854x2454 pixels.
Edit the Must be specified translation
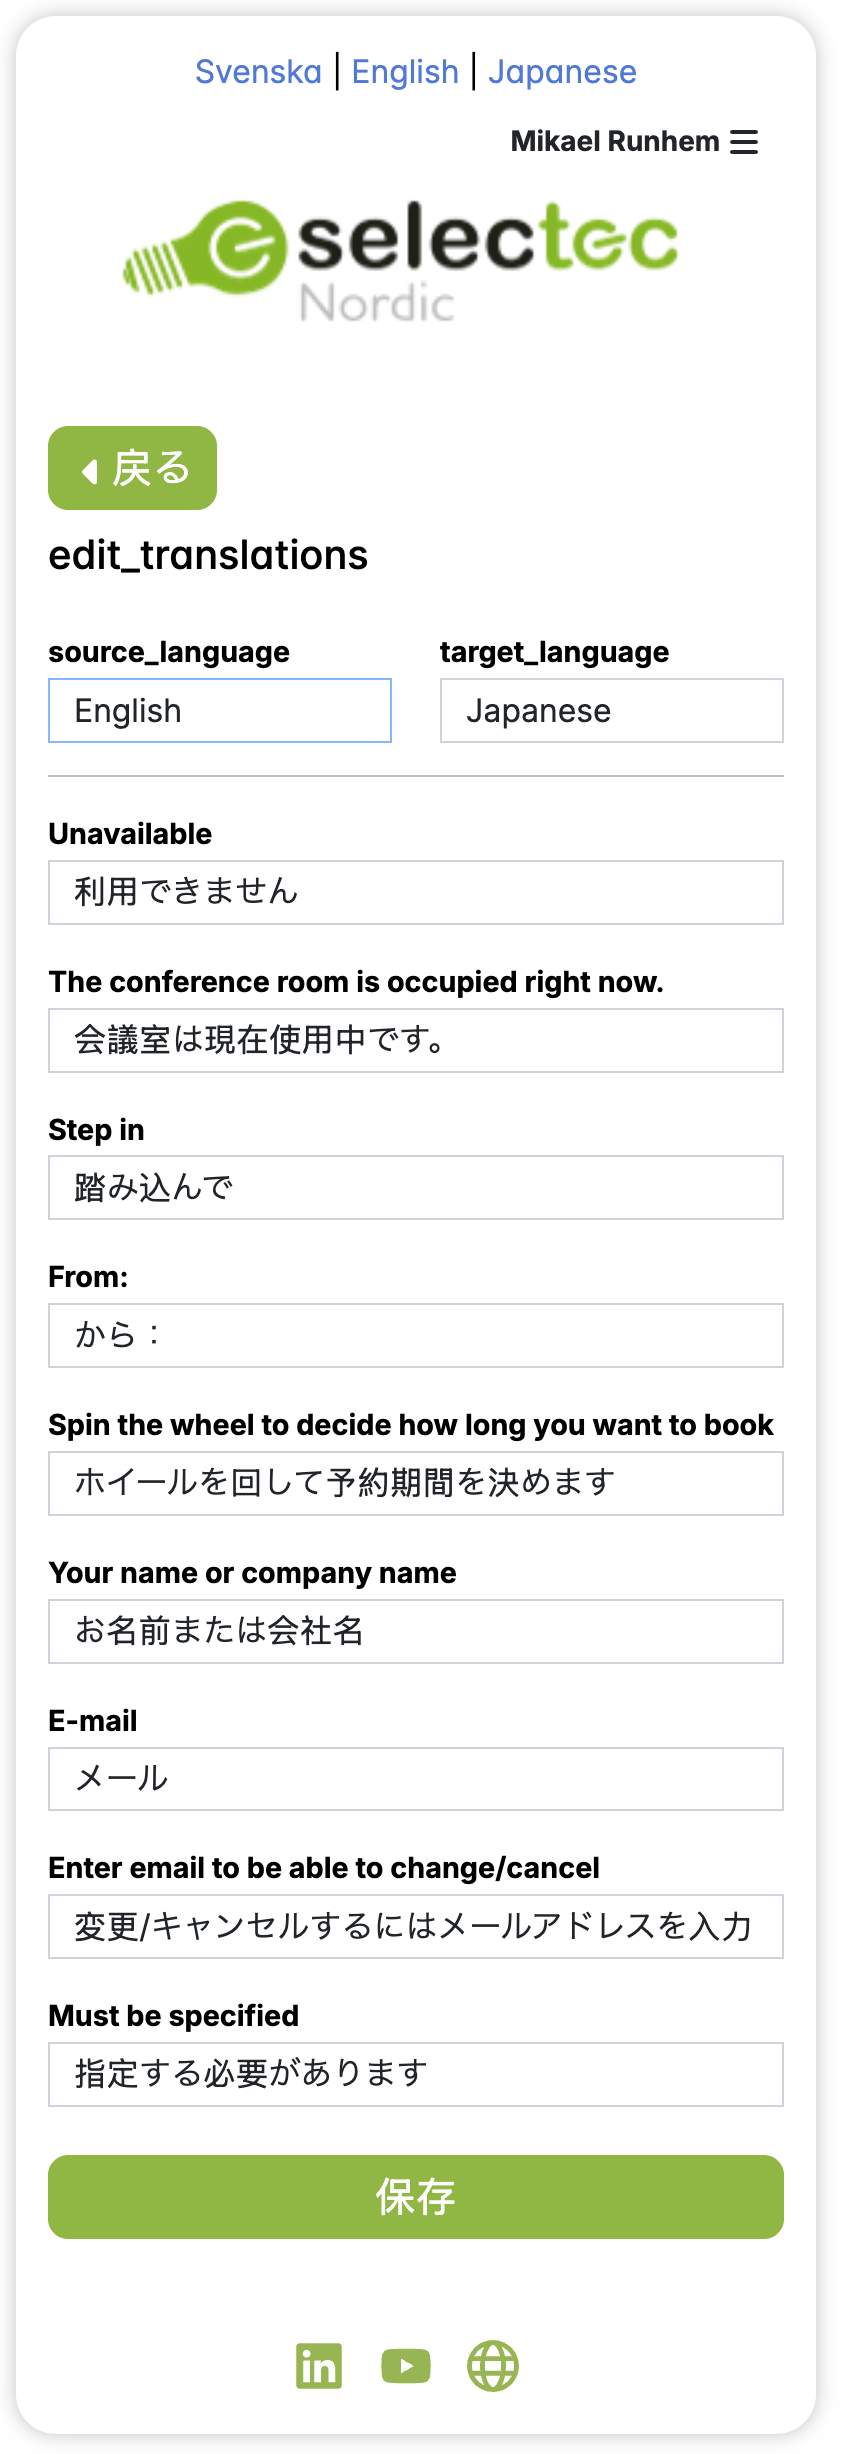click(x=416, y=2074)
